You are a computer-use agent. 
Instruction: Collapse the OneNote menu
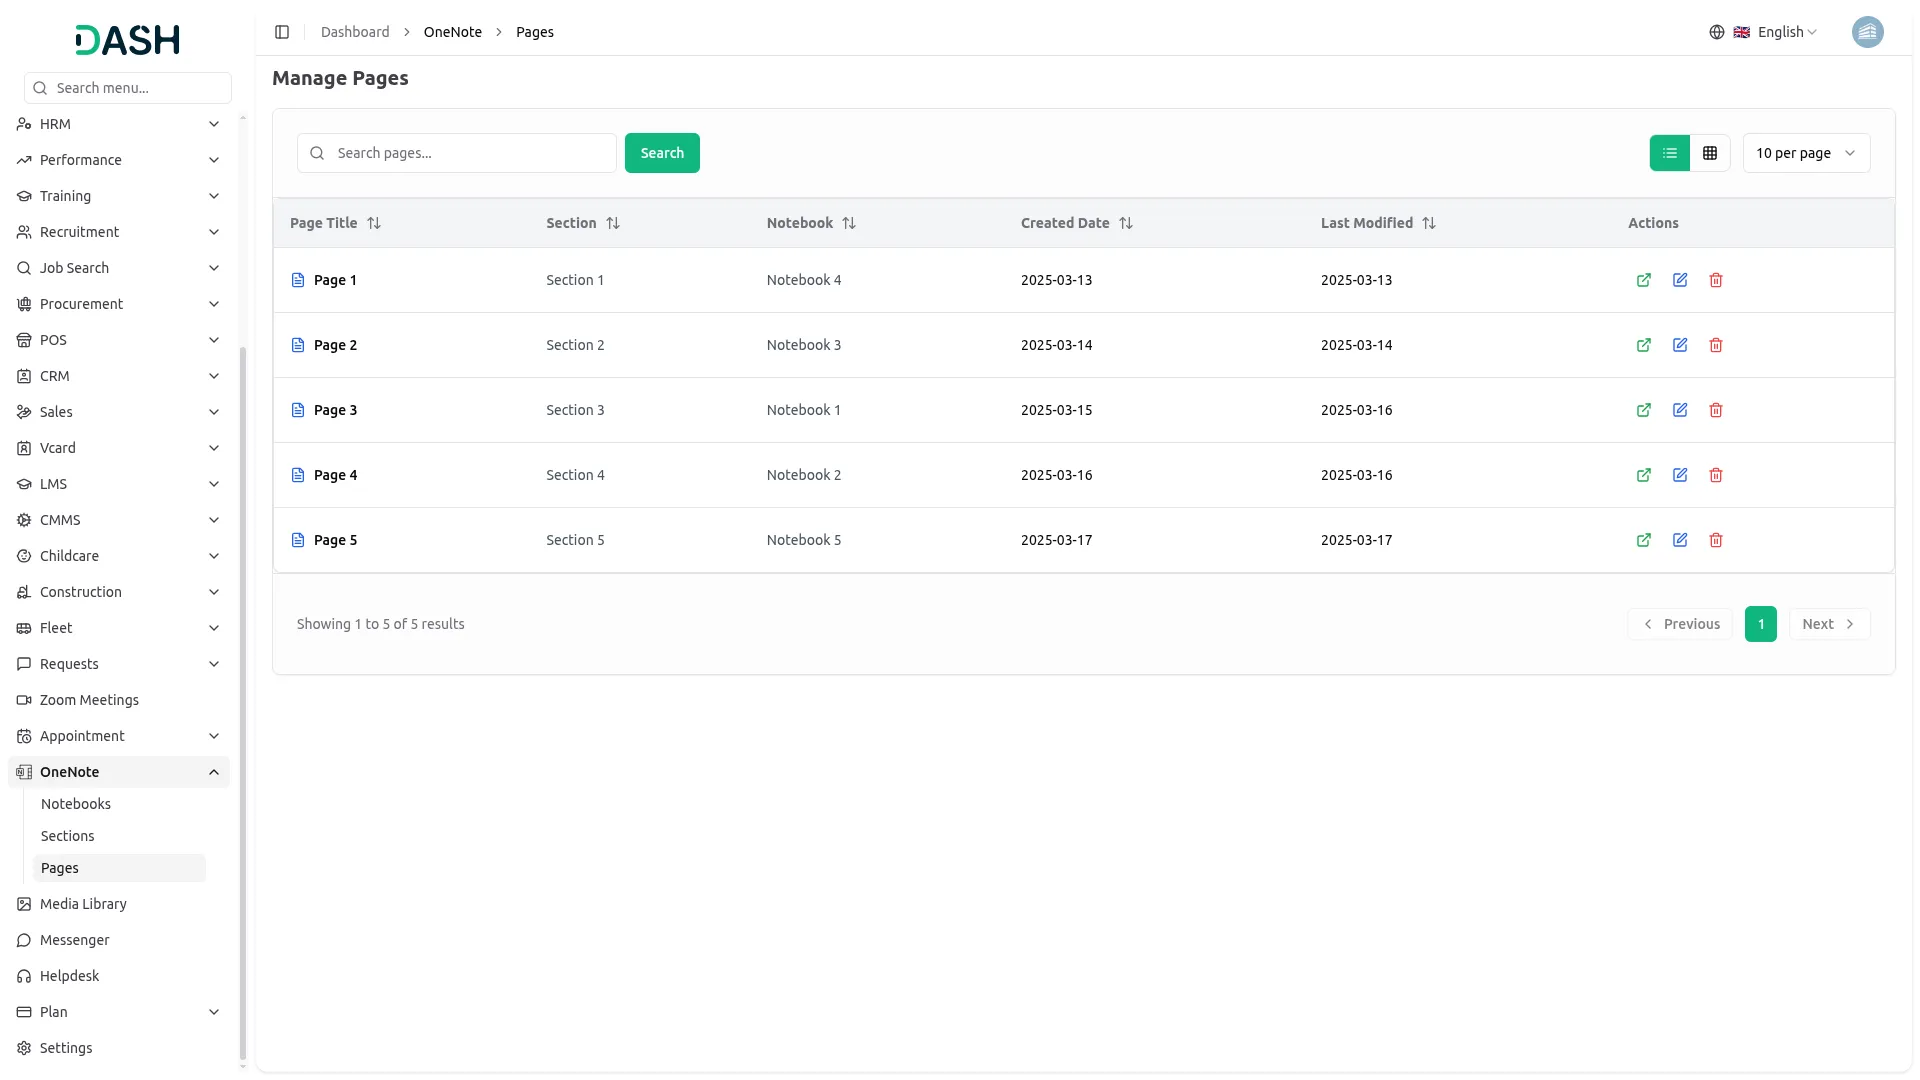click(118, 772)
